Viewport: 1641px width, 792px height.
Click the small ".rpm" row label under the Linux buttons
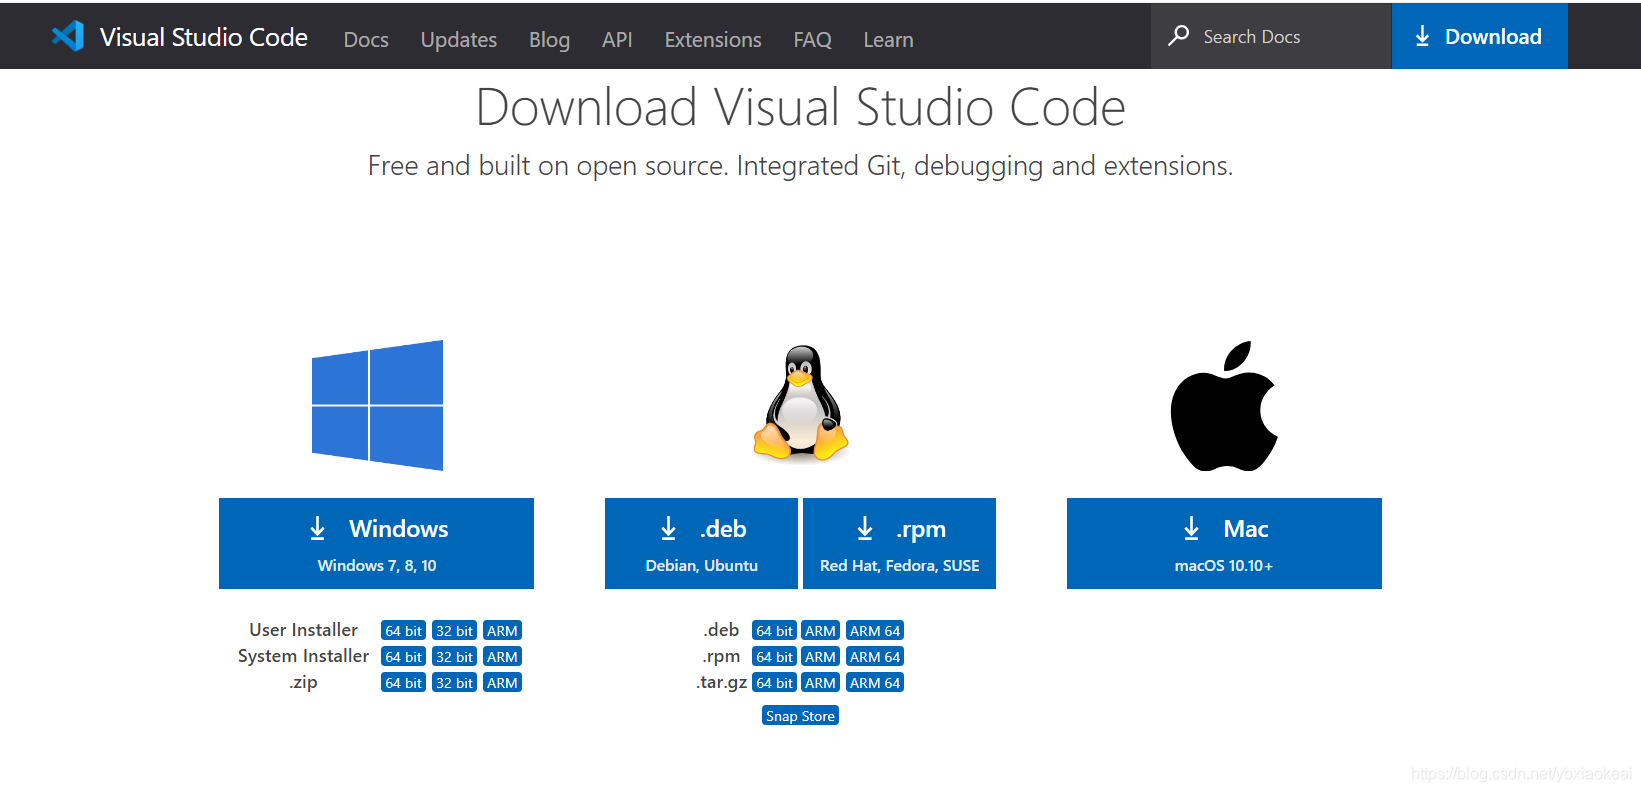point(721,656)
